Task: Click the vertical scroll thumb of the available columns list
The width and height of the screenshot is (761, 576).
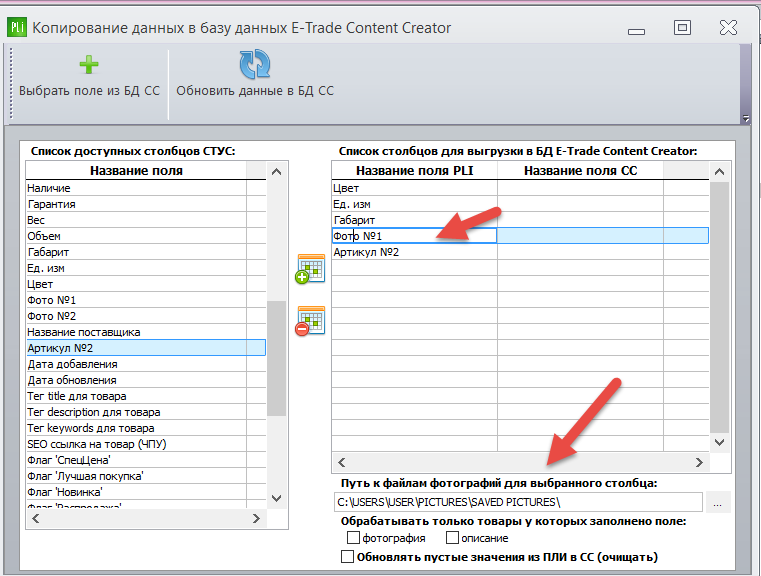Action: (x=277, y=358)
